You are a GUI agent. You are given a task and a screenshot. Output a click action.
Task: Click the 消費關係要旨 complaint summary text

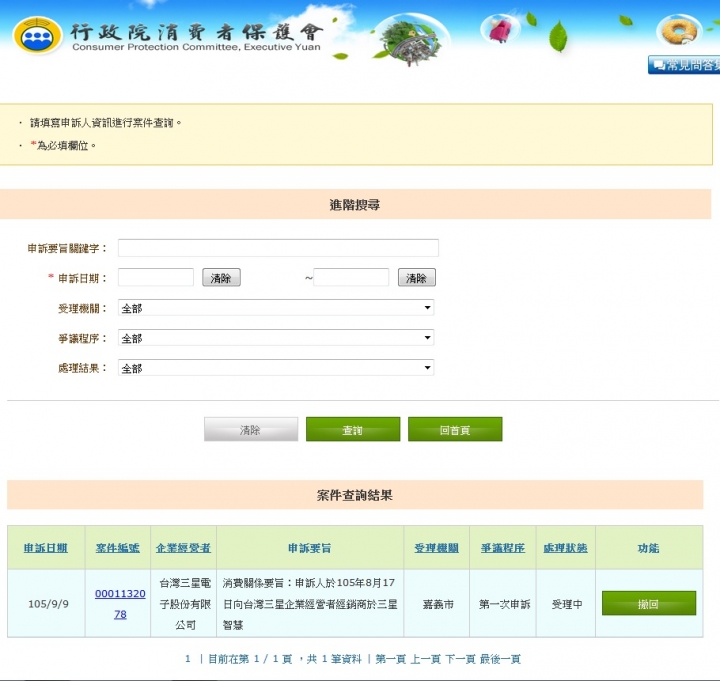(x=310, y=604)
